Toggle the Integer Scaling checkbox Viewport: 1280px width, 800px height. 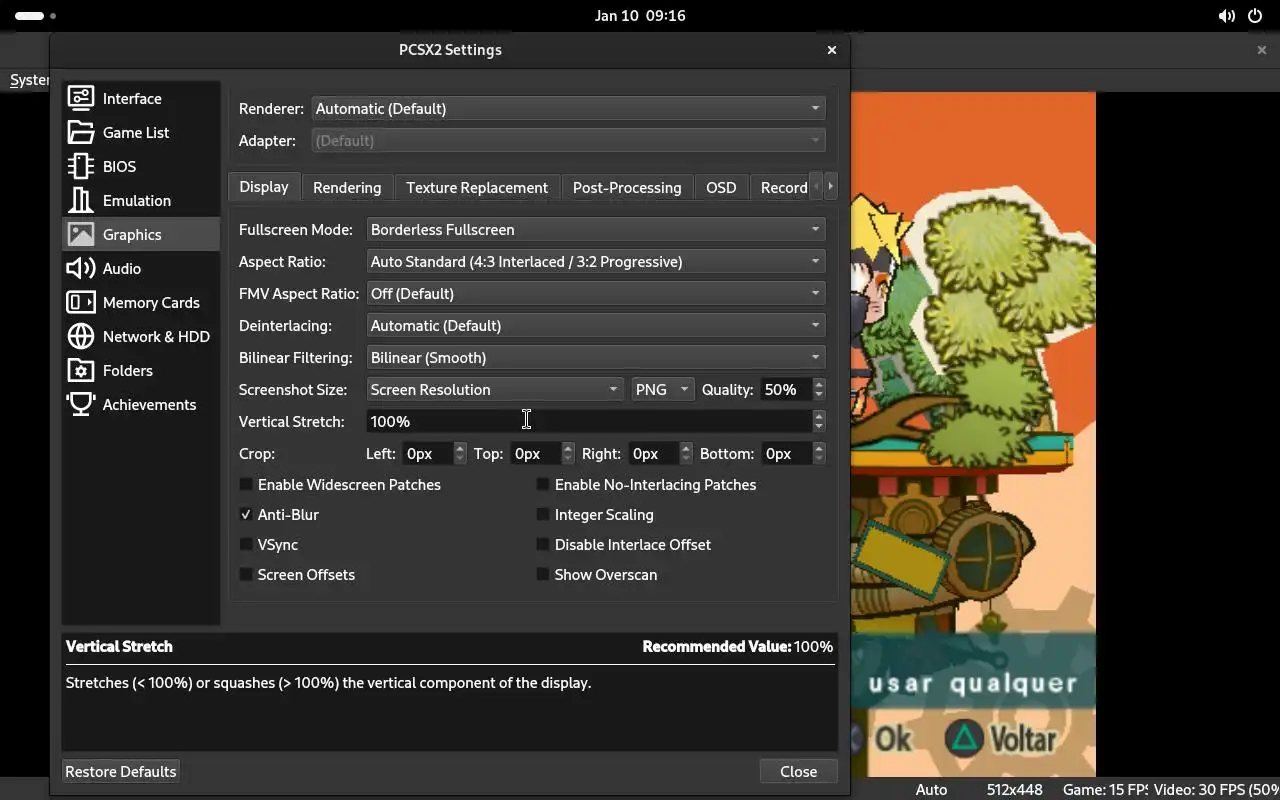pyautogui.click(x=543, y=514)
